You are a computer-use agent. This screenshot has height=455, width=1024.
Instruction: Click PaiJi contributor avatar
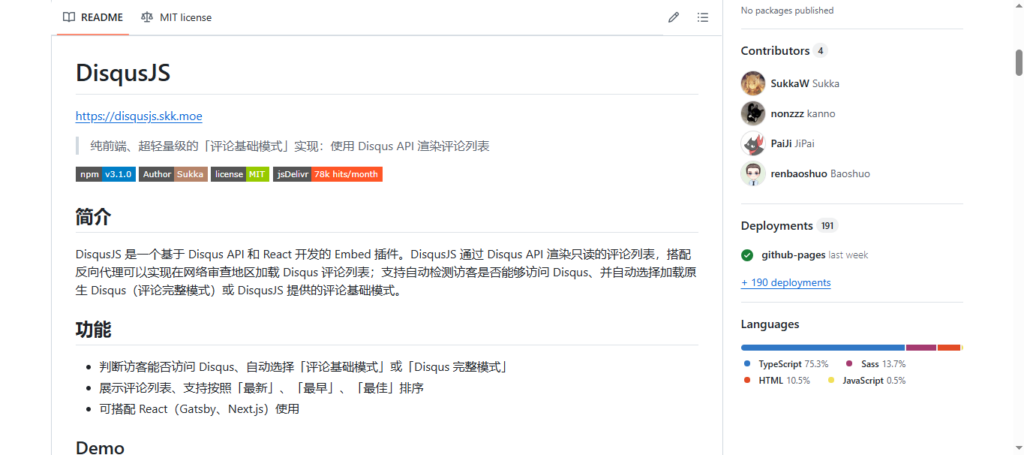pos(753,143)
